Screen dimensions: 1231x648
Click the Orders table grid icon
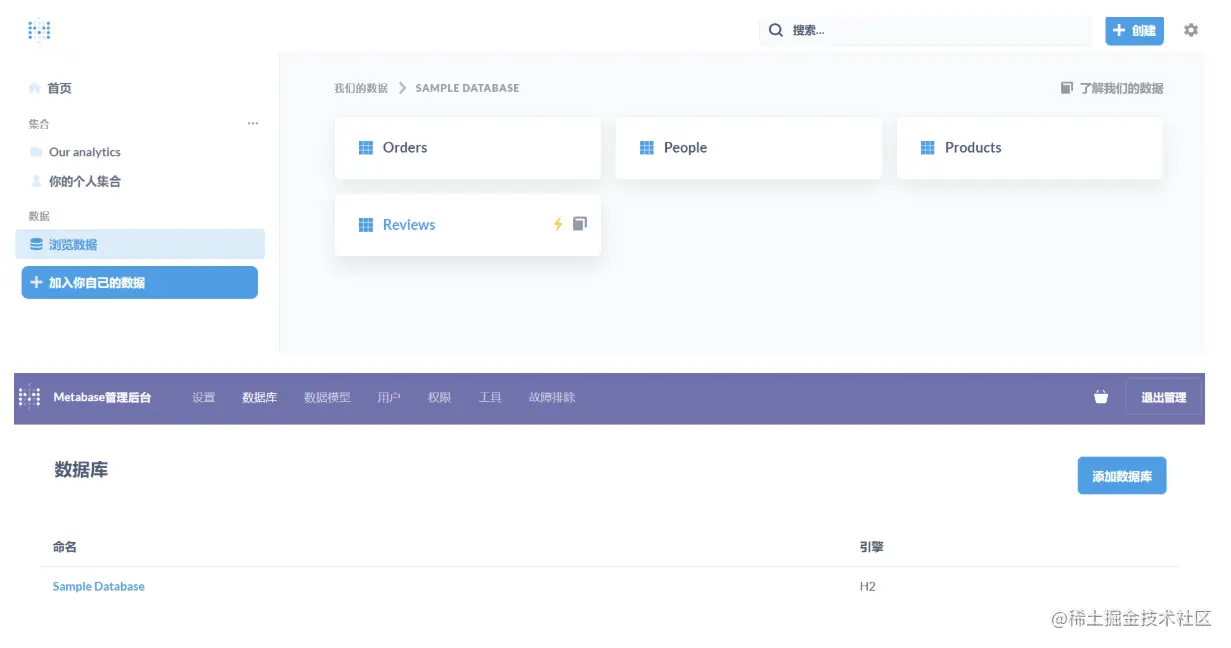coord(366,148)
